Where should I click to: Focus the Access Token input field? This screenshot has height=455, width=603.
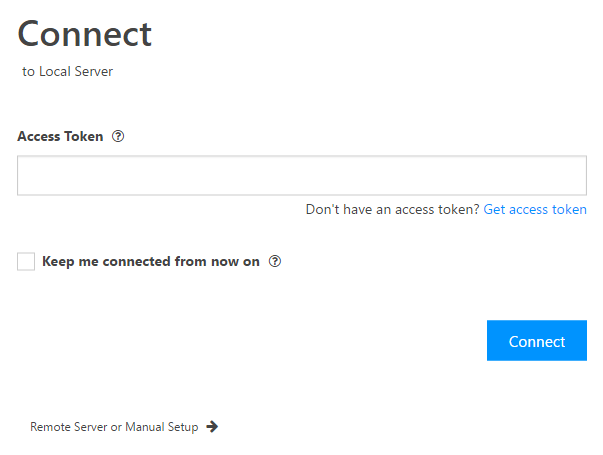point(302,175)
